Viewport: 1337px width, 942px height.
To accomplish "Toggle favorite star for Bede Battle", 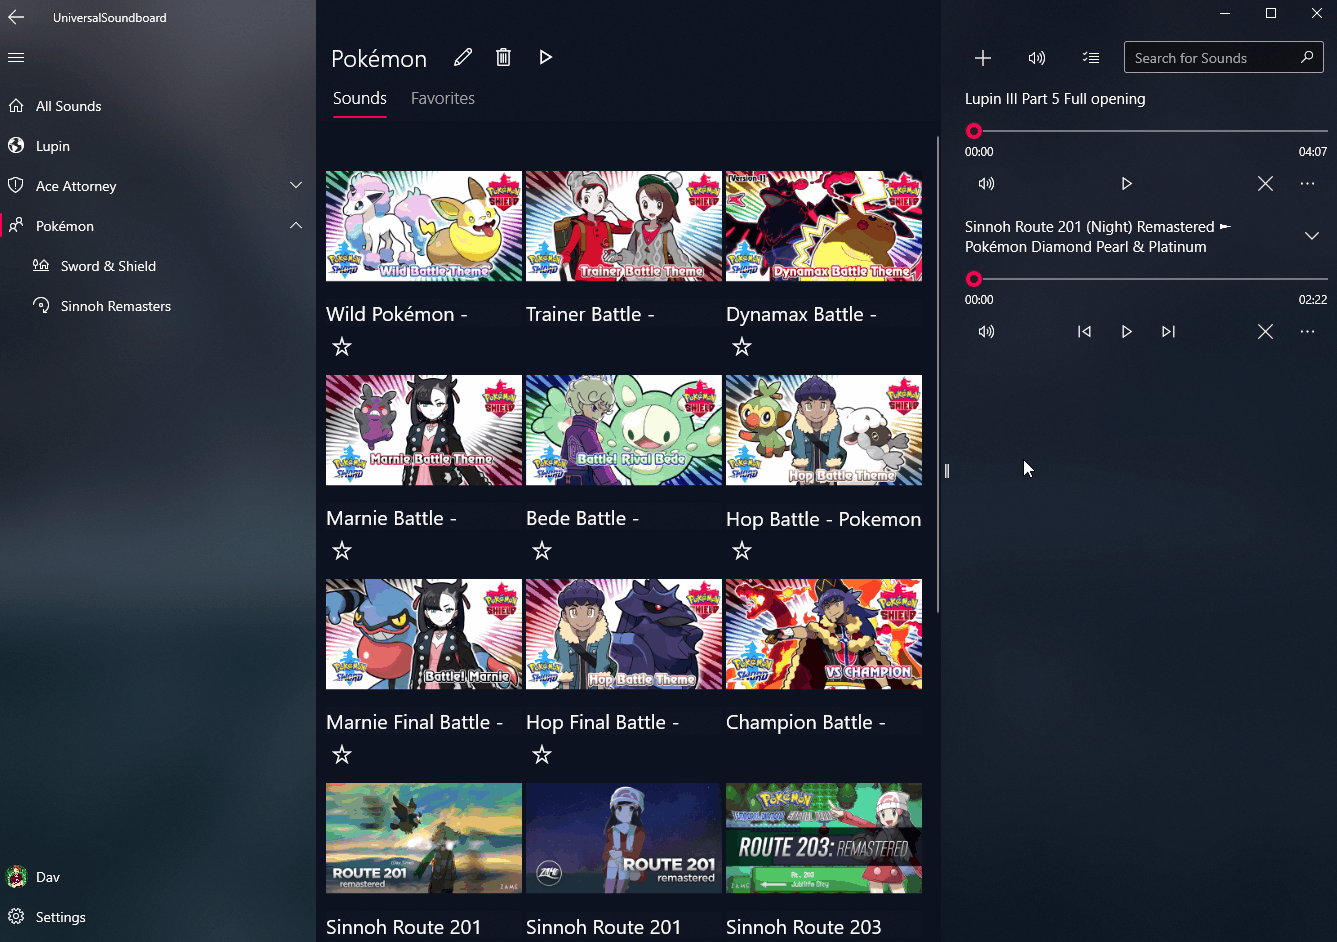I will 542,551.
